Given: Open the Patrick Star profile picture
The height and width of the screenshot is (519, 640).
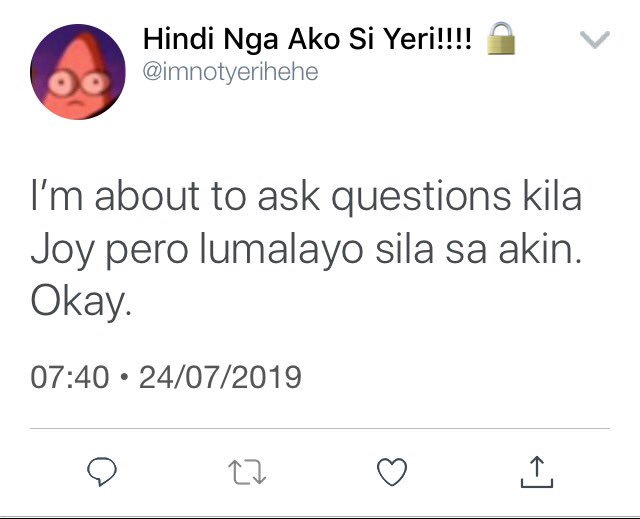Looking at the screenshot, I should click(78, 72).
